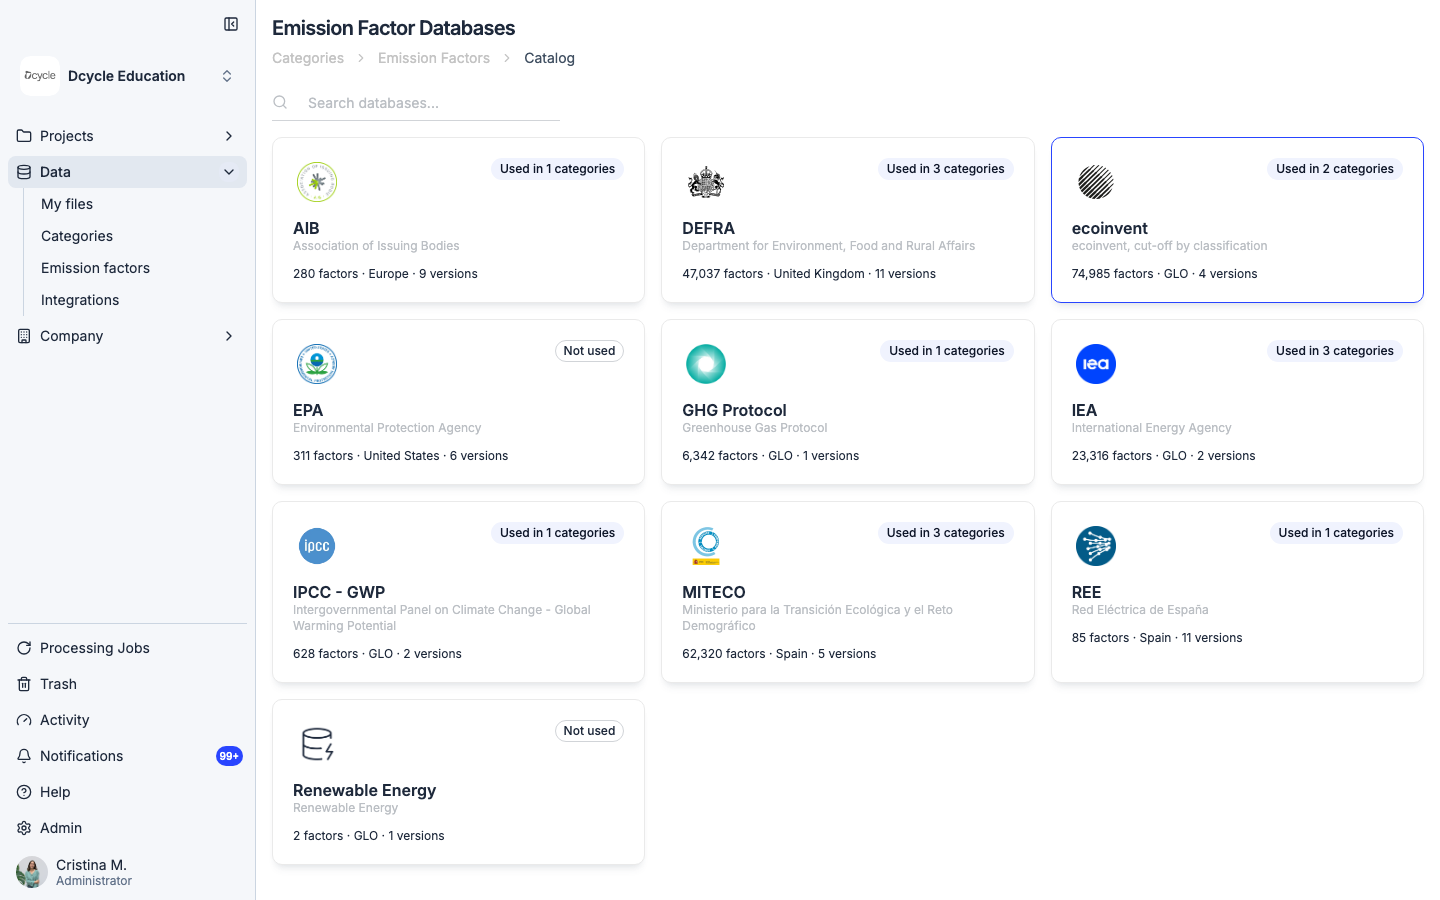Viewport: 1440px width, 900px height.
Task: Collapse the Data section chevron
Action: [229, 172]
